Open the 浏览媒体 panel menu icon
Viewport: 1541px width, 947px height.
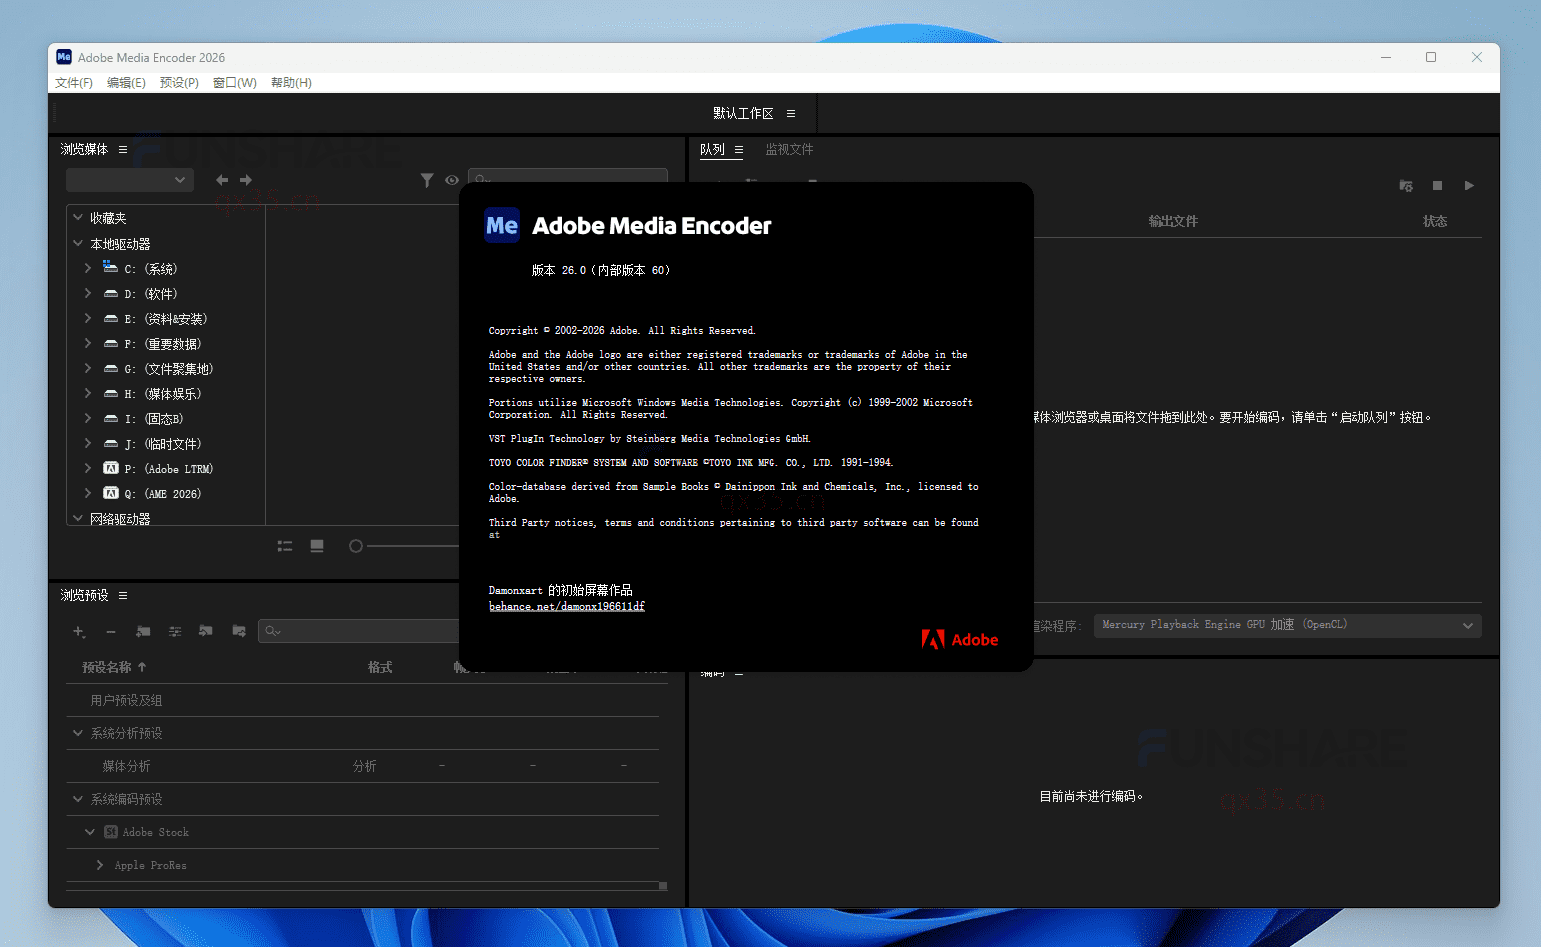[x=123, y=149]
